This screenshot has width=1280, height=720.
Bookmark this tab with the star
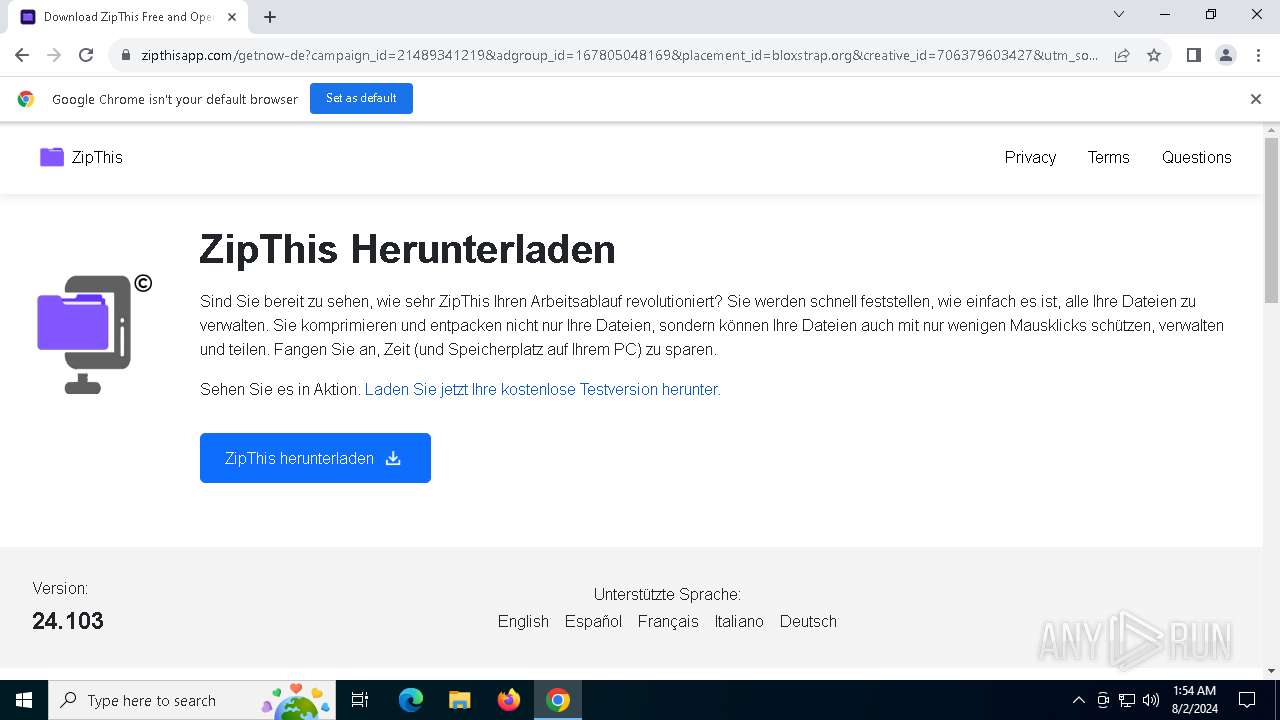pyautogui.click(x=1154, y=55)
